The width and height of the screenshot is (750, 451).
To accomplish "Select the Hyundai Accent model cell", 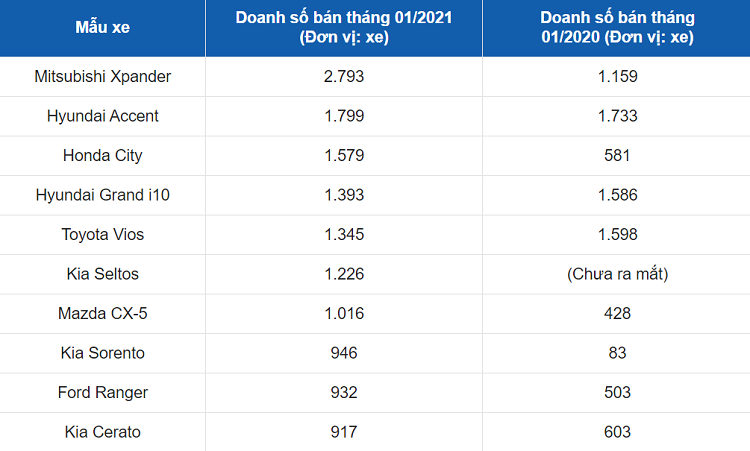I will coord(102,116).
